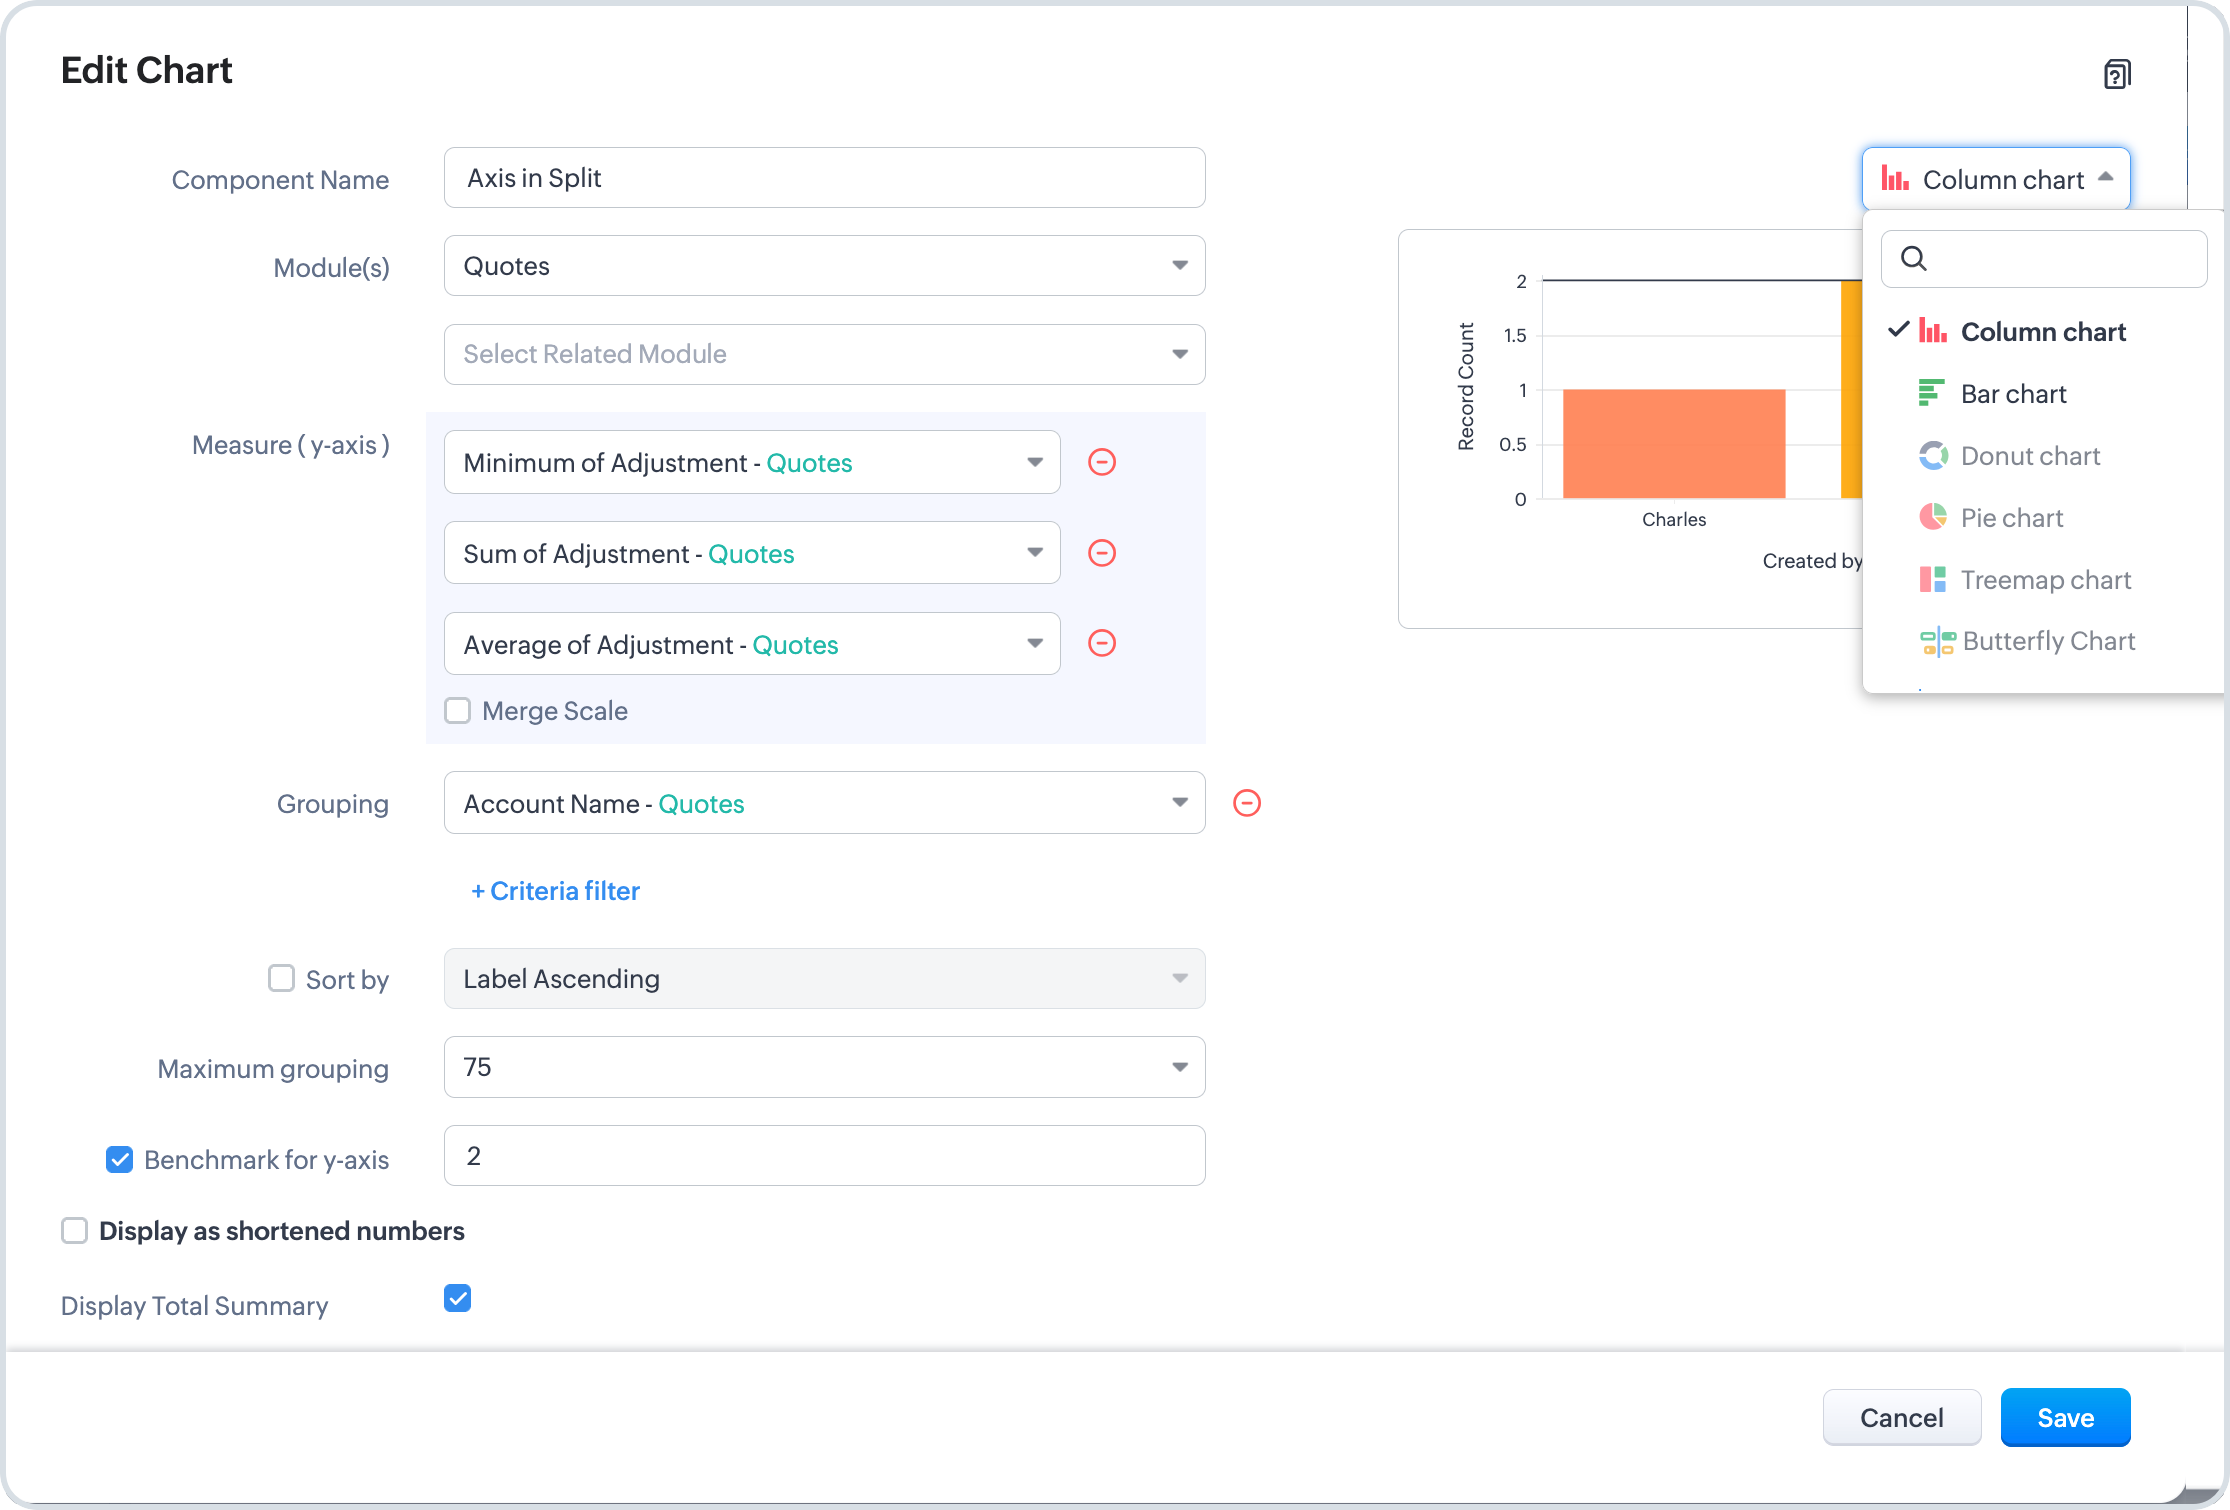
Task: Remove the Sum of Adjustment measure
Action: [x=1101, y=553]
